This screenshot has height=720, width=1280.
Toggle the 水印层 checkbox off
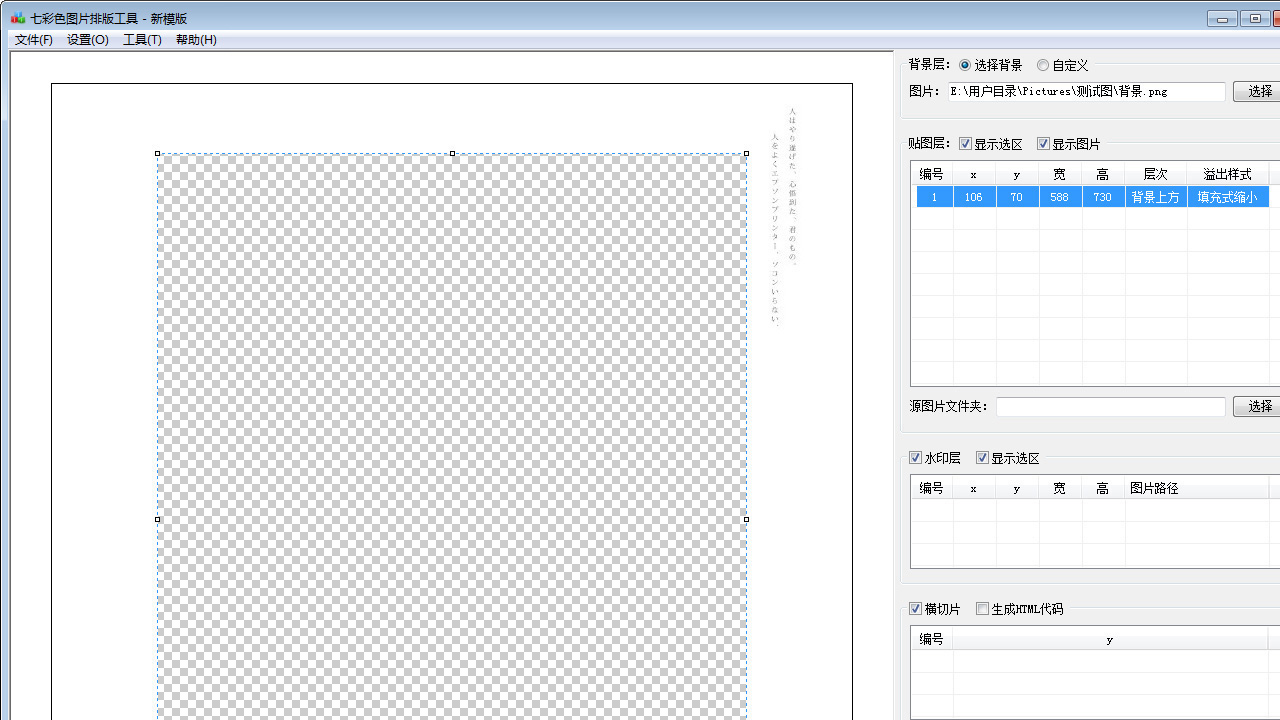point(915,457)
